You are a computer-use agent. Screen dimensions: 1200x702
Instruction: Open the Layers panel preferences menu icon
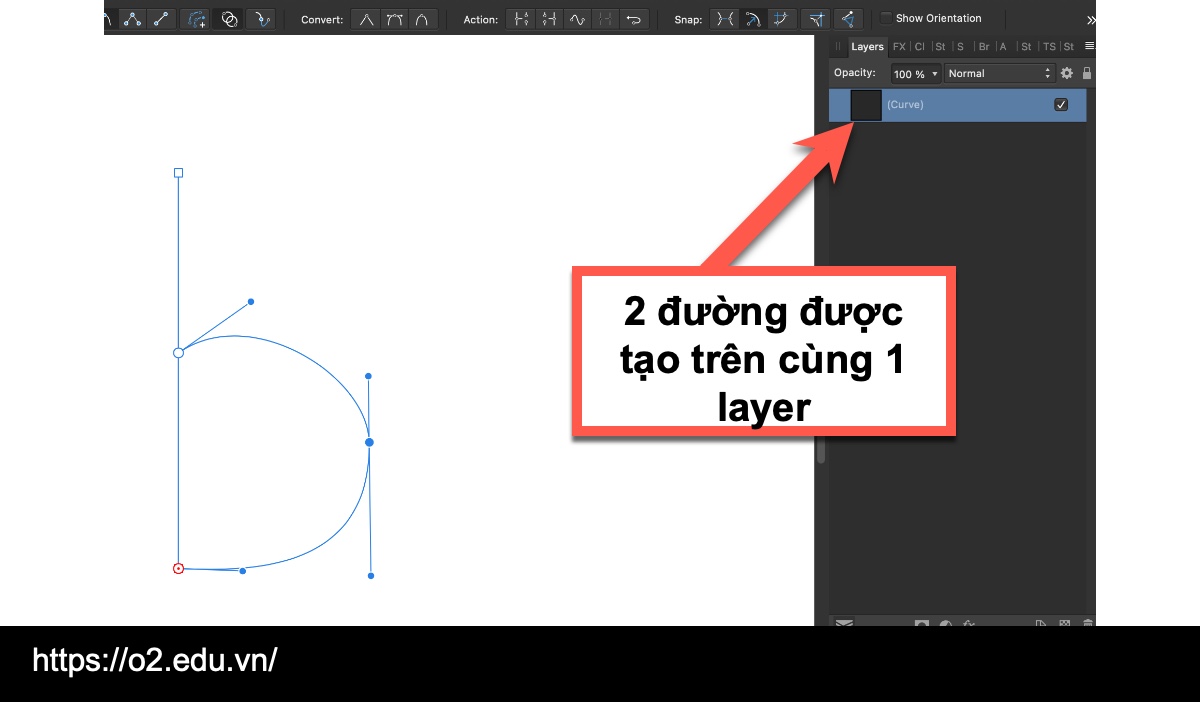(x=1089, y=46)
